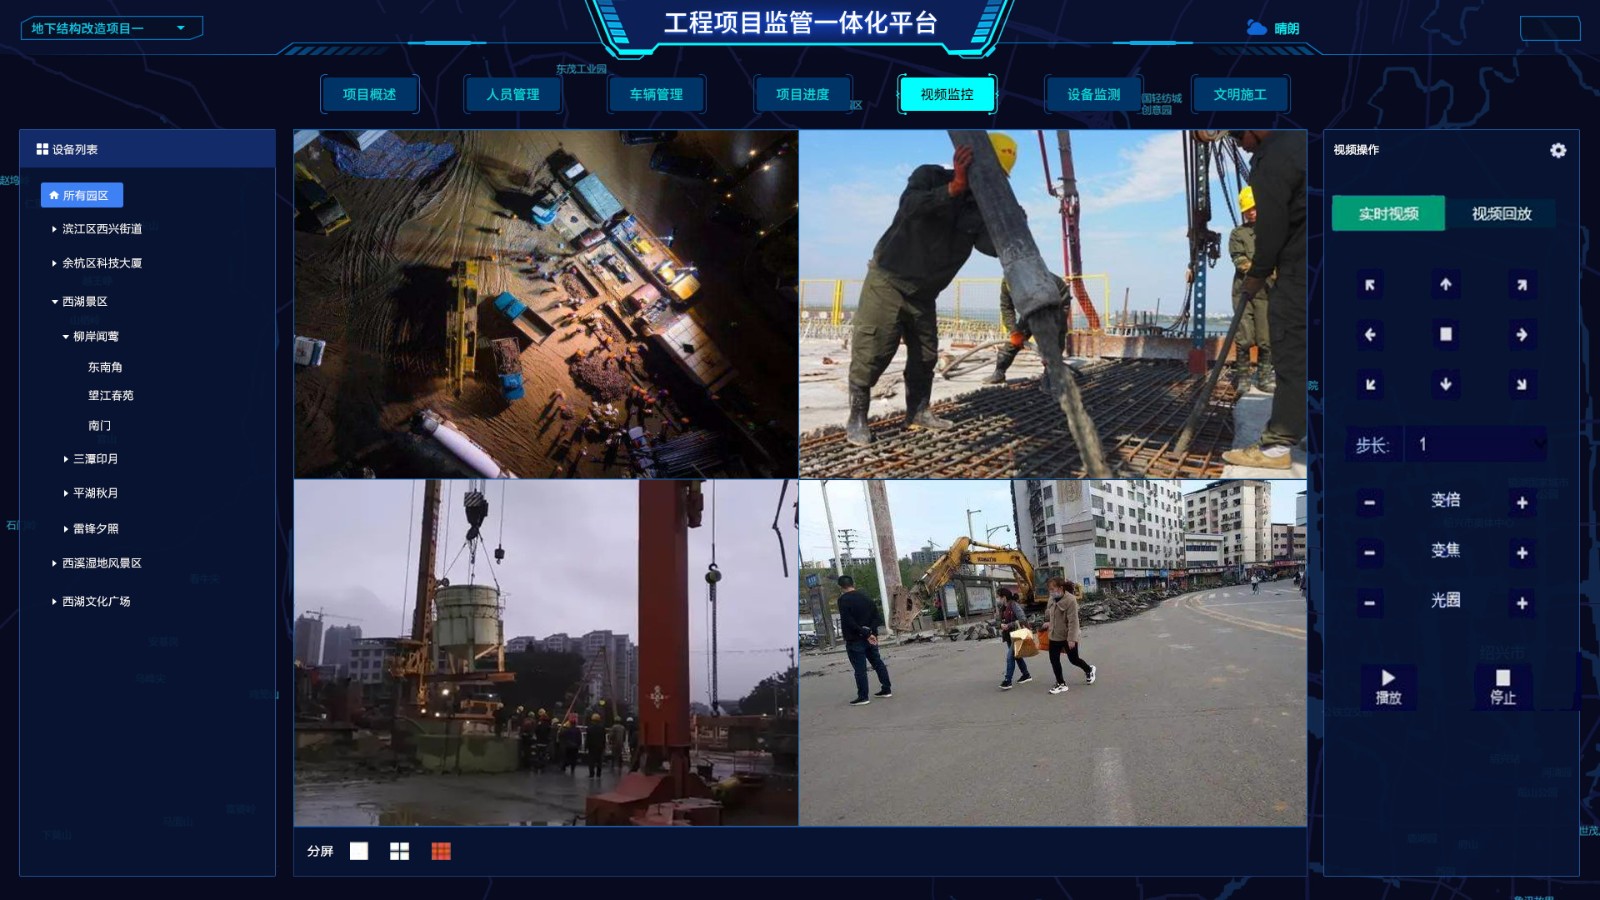Viewport: 1600px width, 900px height.
Task: Click the 设备列表 panel title
Action: tap(75, 149)
